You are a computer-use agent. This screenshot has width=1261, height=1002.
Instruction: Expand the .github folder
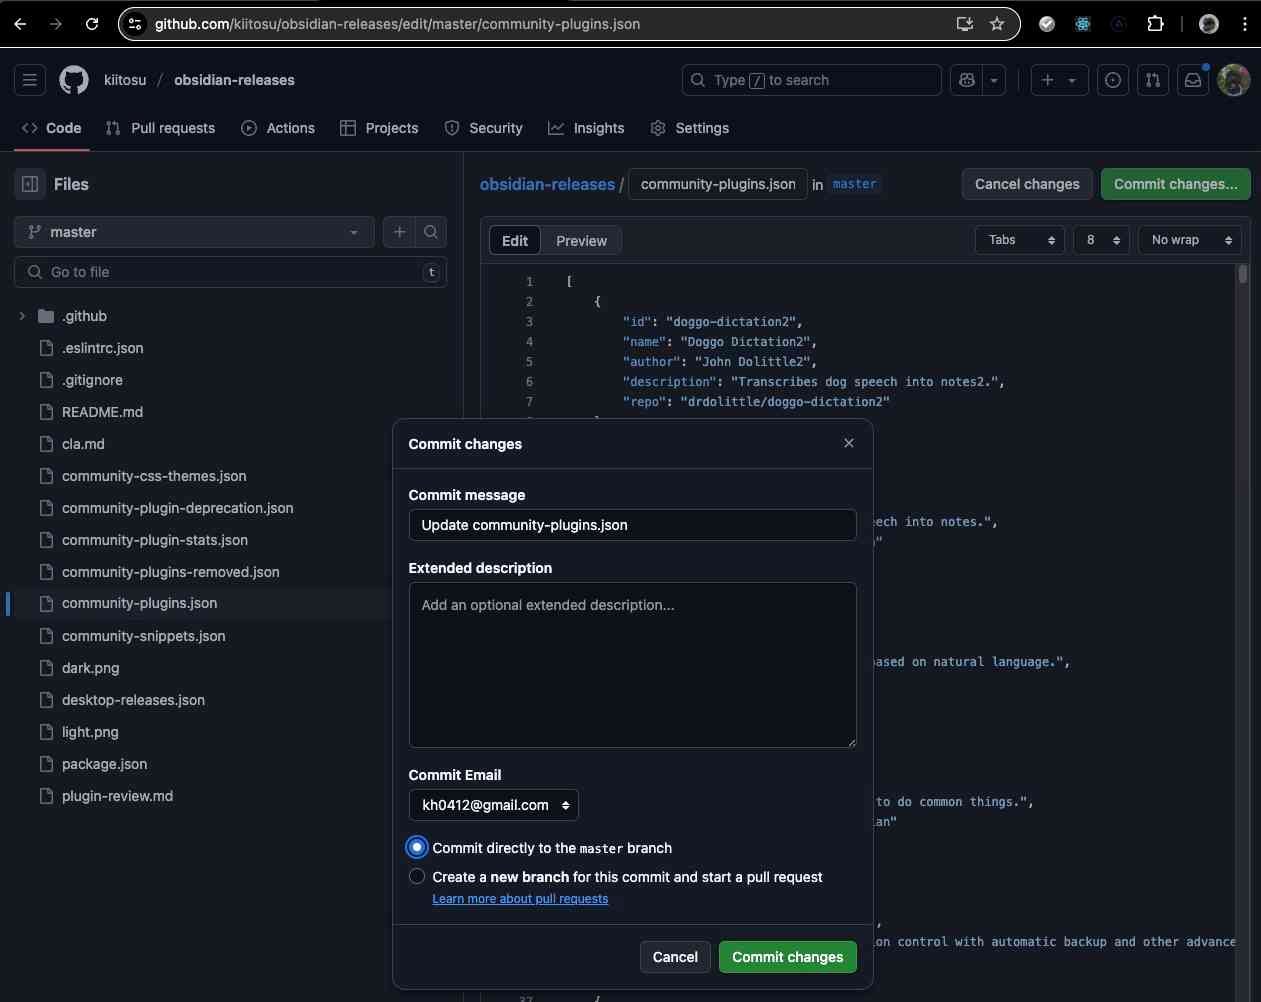[22, 316]
